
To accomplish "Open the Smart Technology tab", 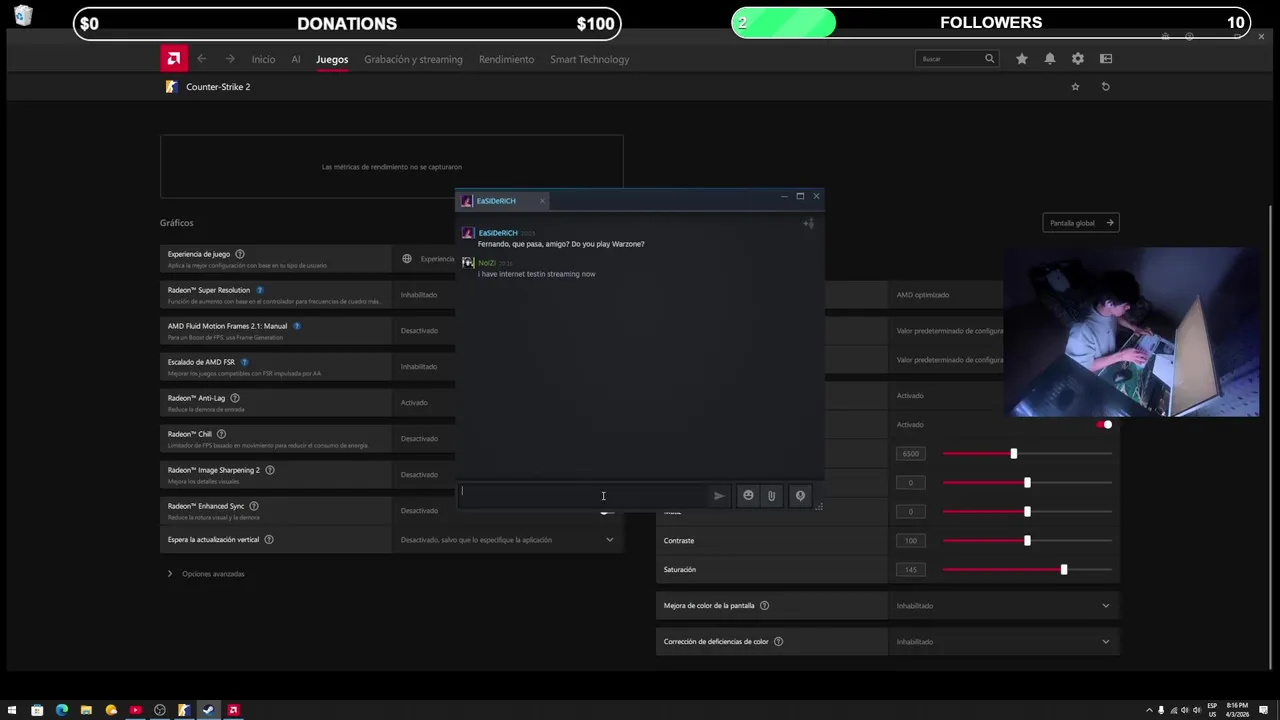I will pos(589,60).
